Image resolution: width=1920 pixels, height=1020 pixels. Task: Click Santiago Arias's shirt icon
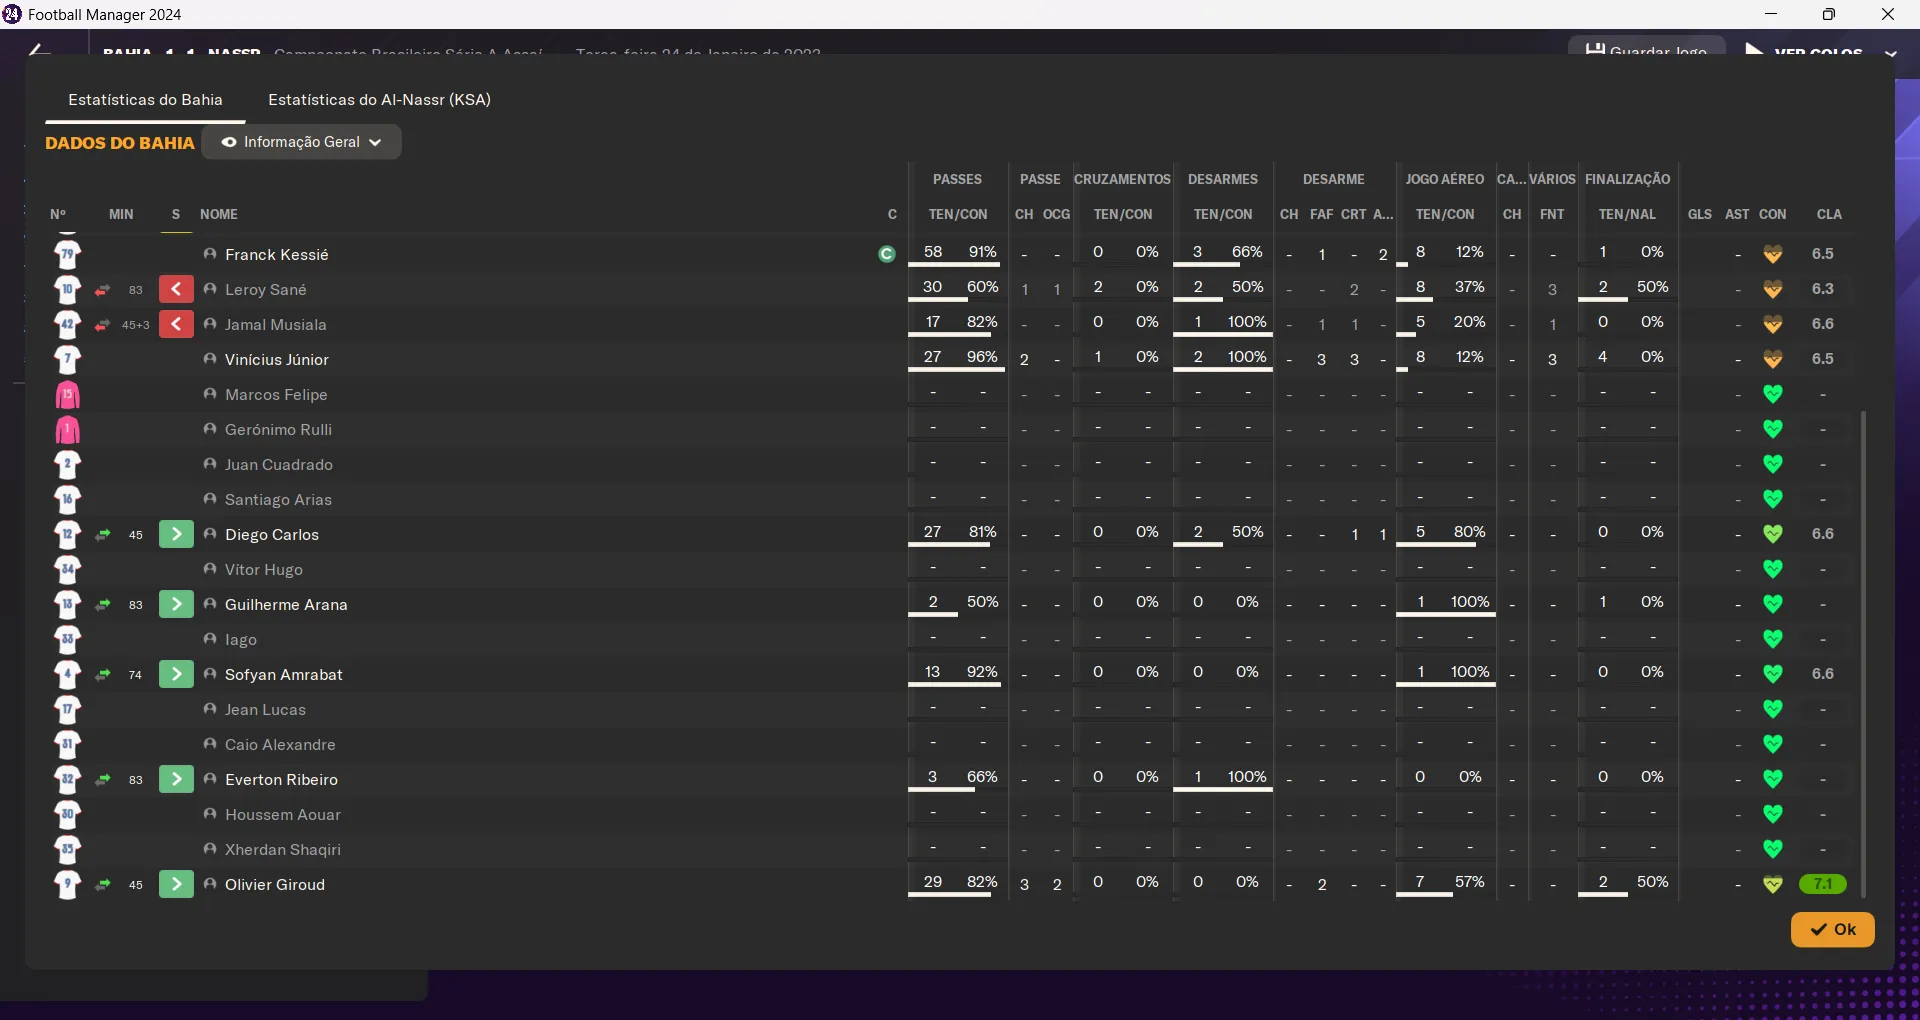[67, 500]
